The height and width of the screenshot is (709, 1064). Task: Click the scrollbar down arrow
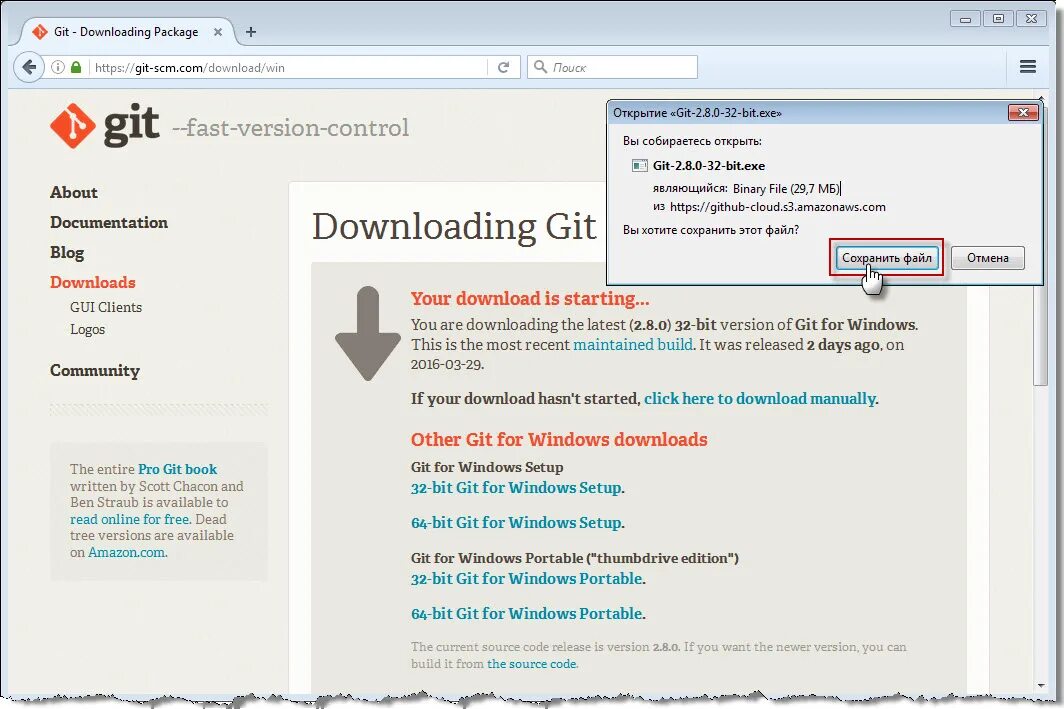(x=1041, y=685)
